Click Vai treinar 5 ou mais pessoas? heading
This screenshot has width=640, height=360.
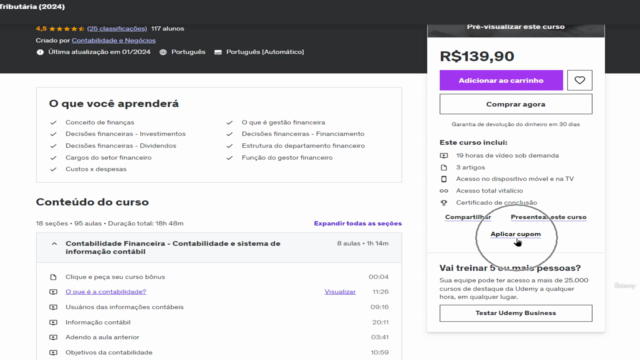510,268
